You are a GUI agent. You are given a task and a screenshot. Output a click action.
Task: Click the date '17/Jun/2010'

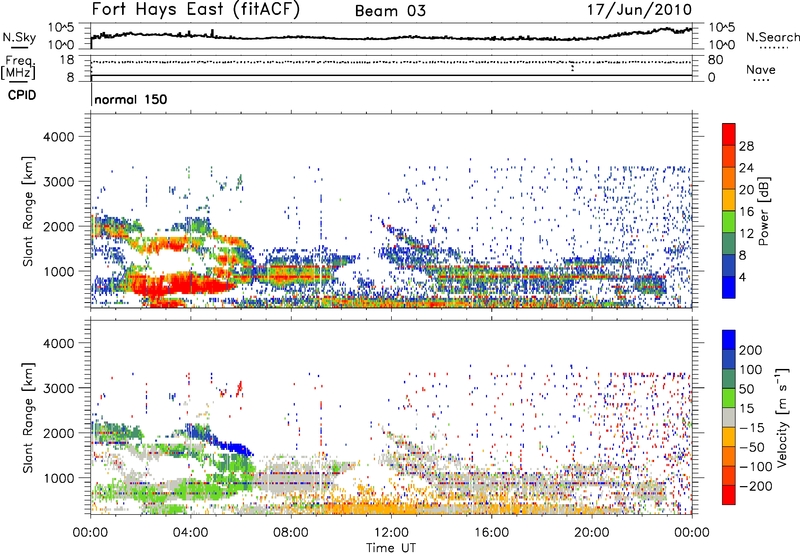(639, 10)
